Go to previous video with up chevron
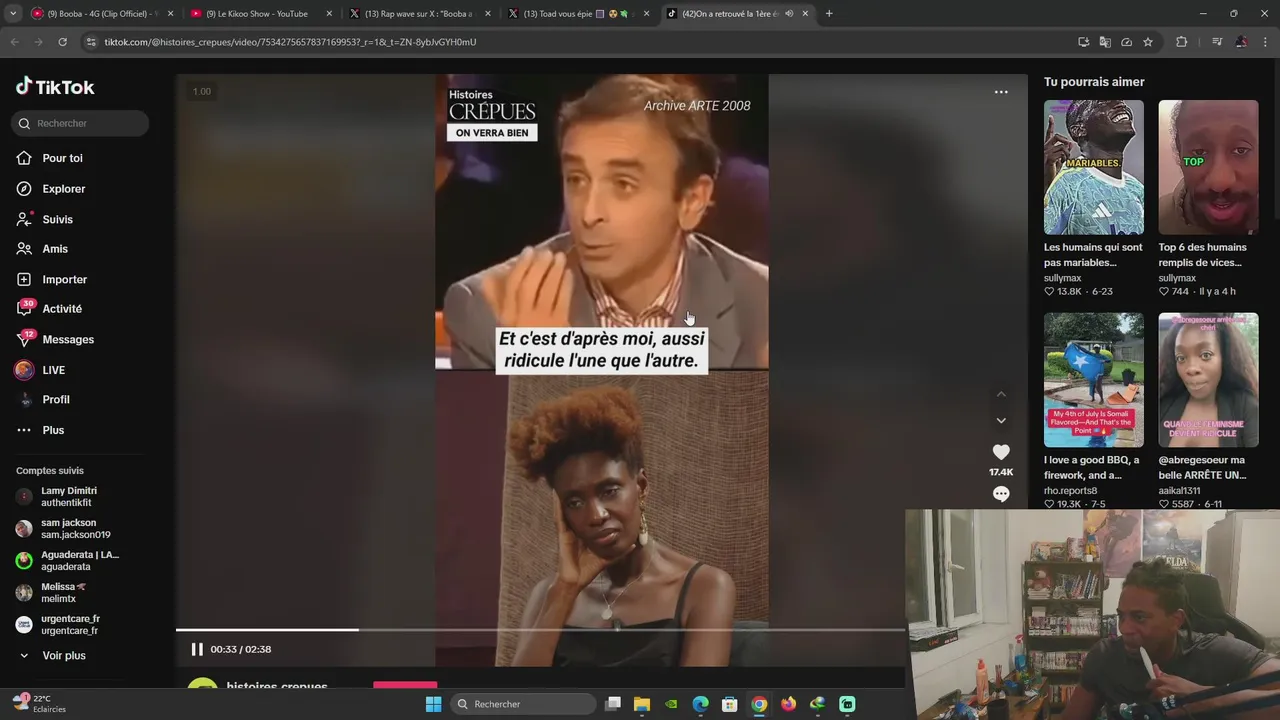Screen dimensions: 1280x720 tap(1001, 394)
